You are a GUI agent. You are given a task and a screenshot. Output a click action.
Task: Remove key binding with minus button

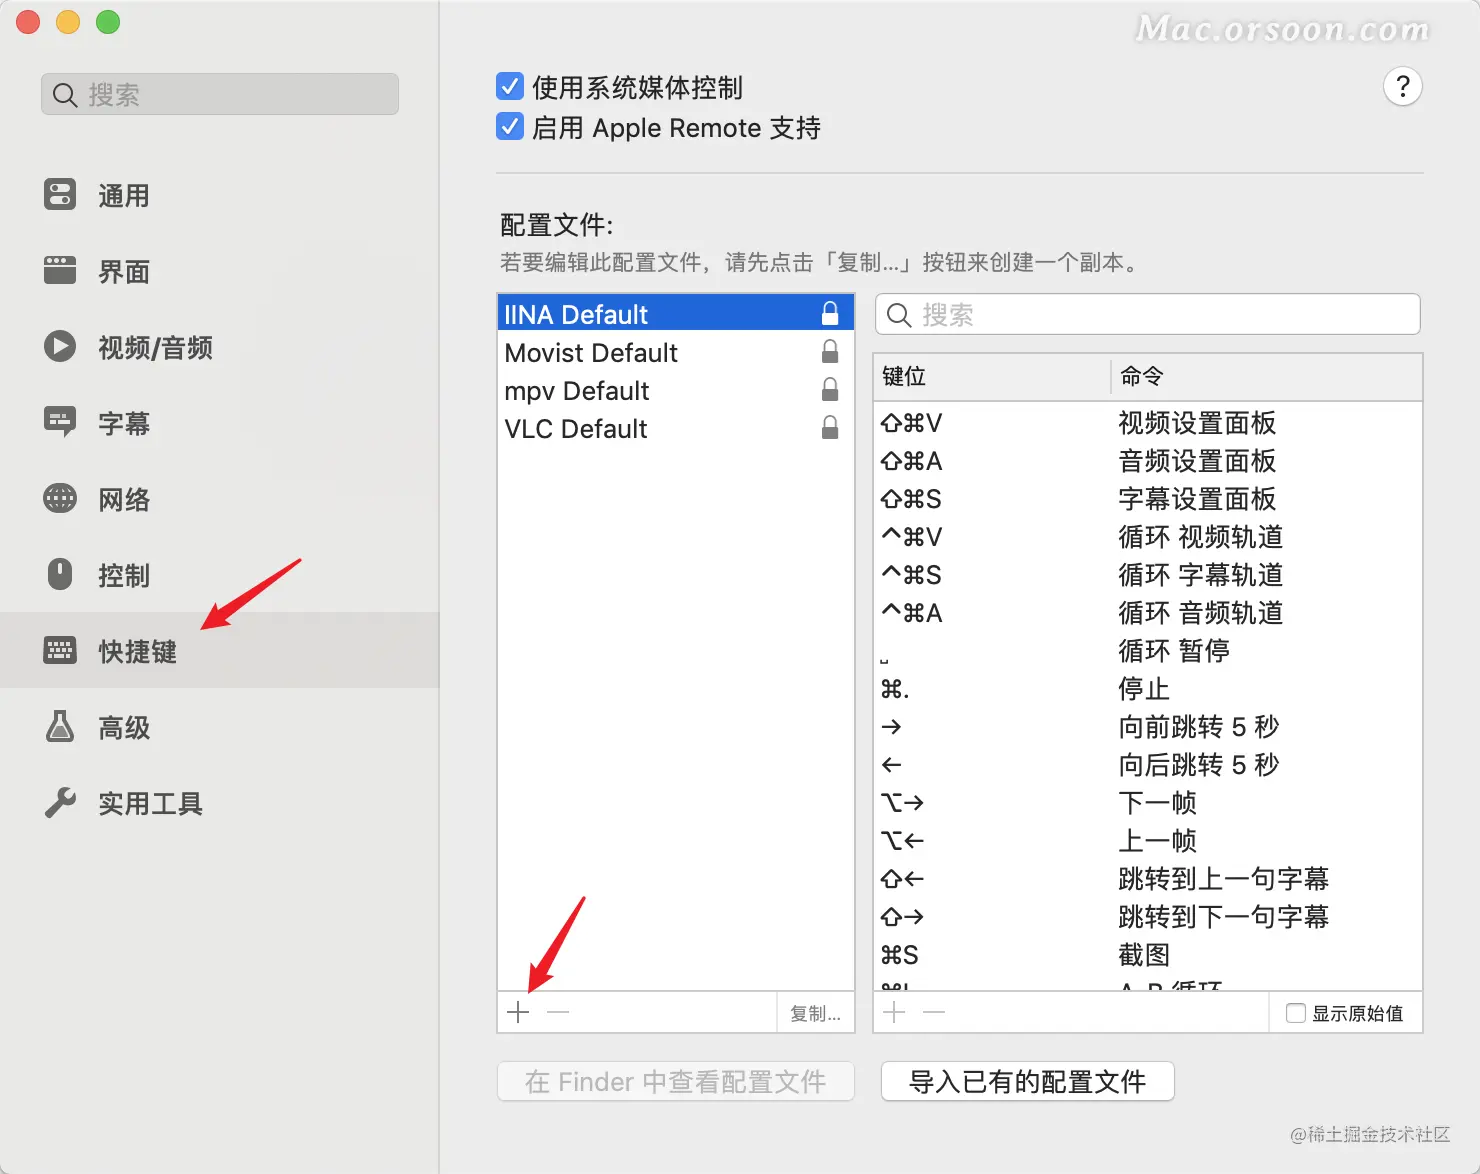pos(934,1012)
